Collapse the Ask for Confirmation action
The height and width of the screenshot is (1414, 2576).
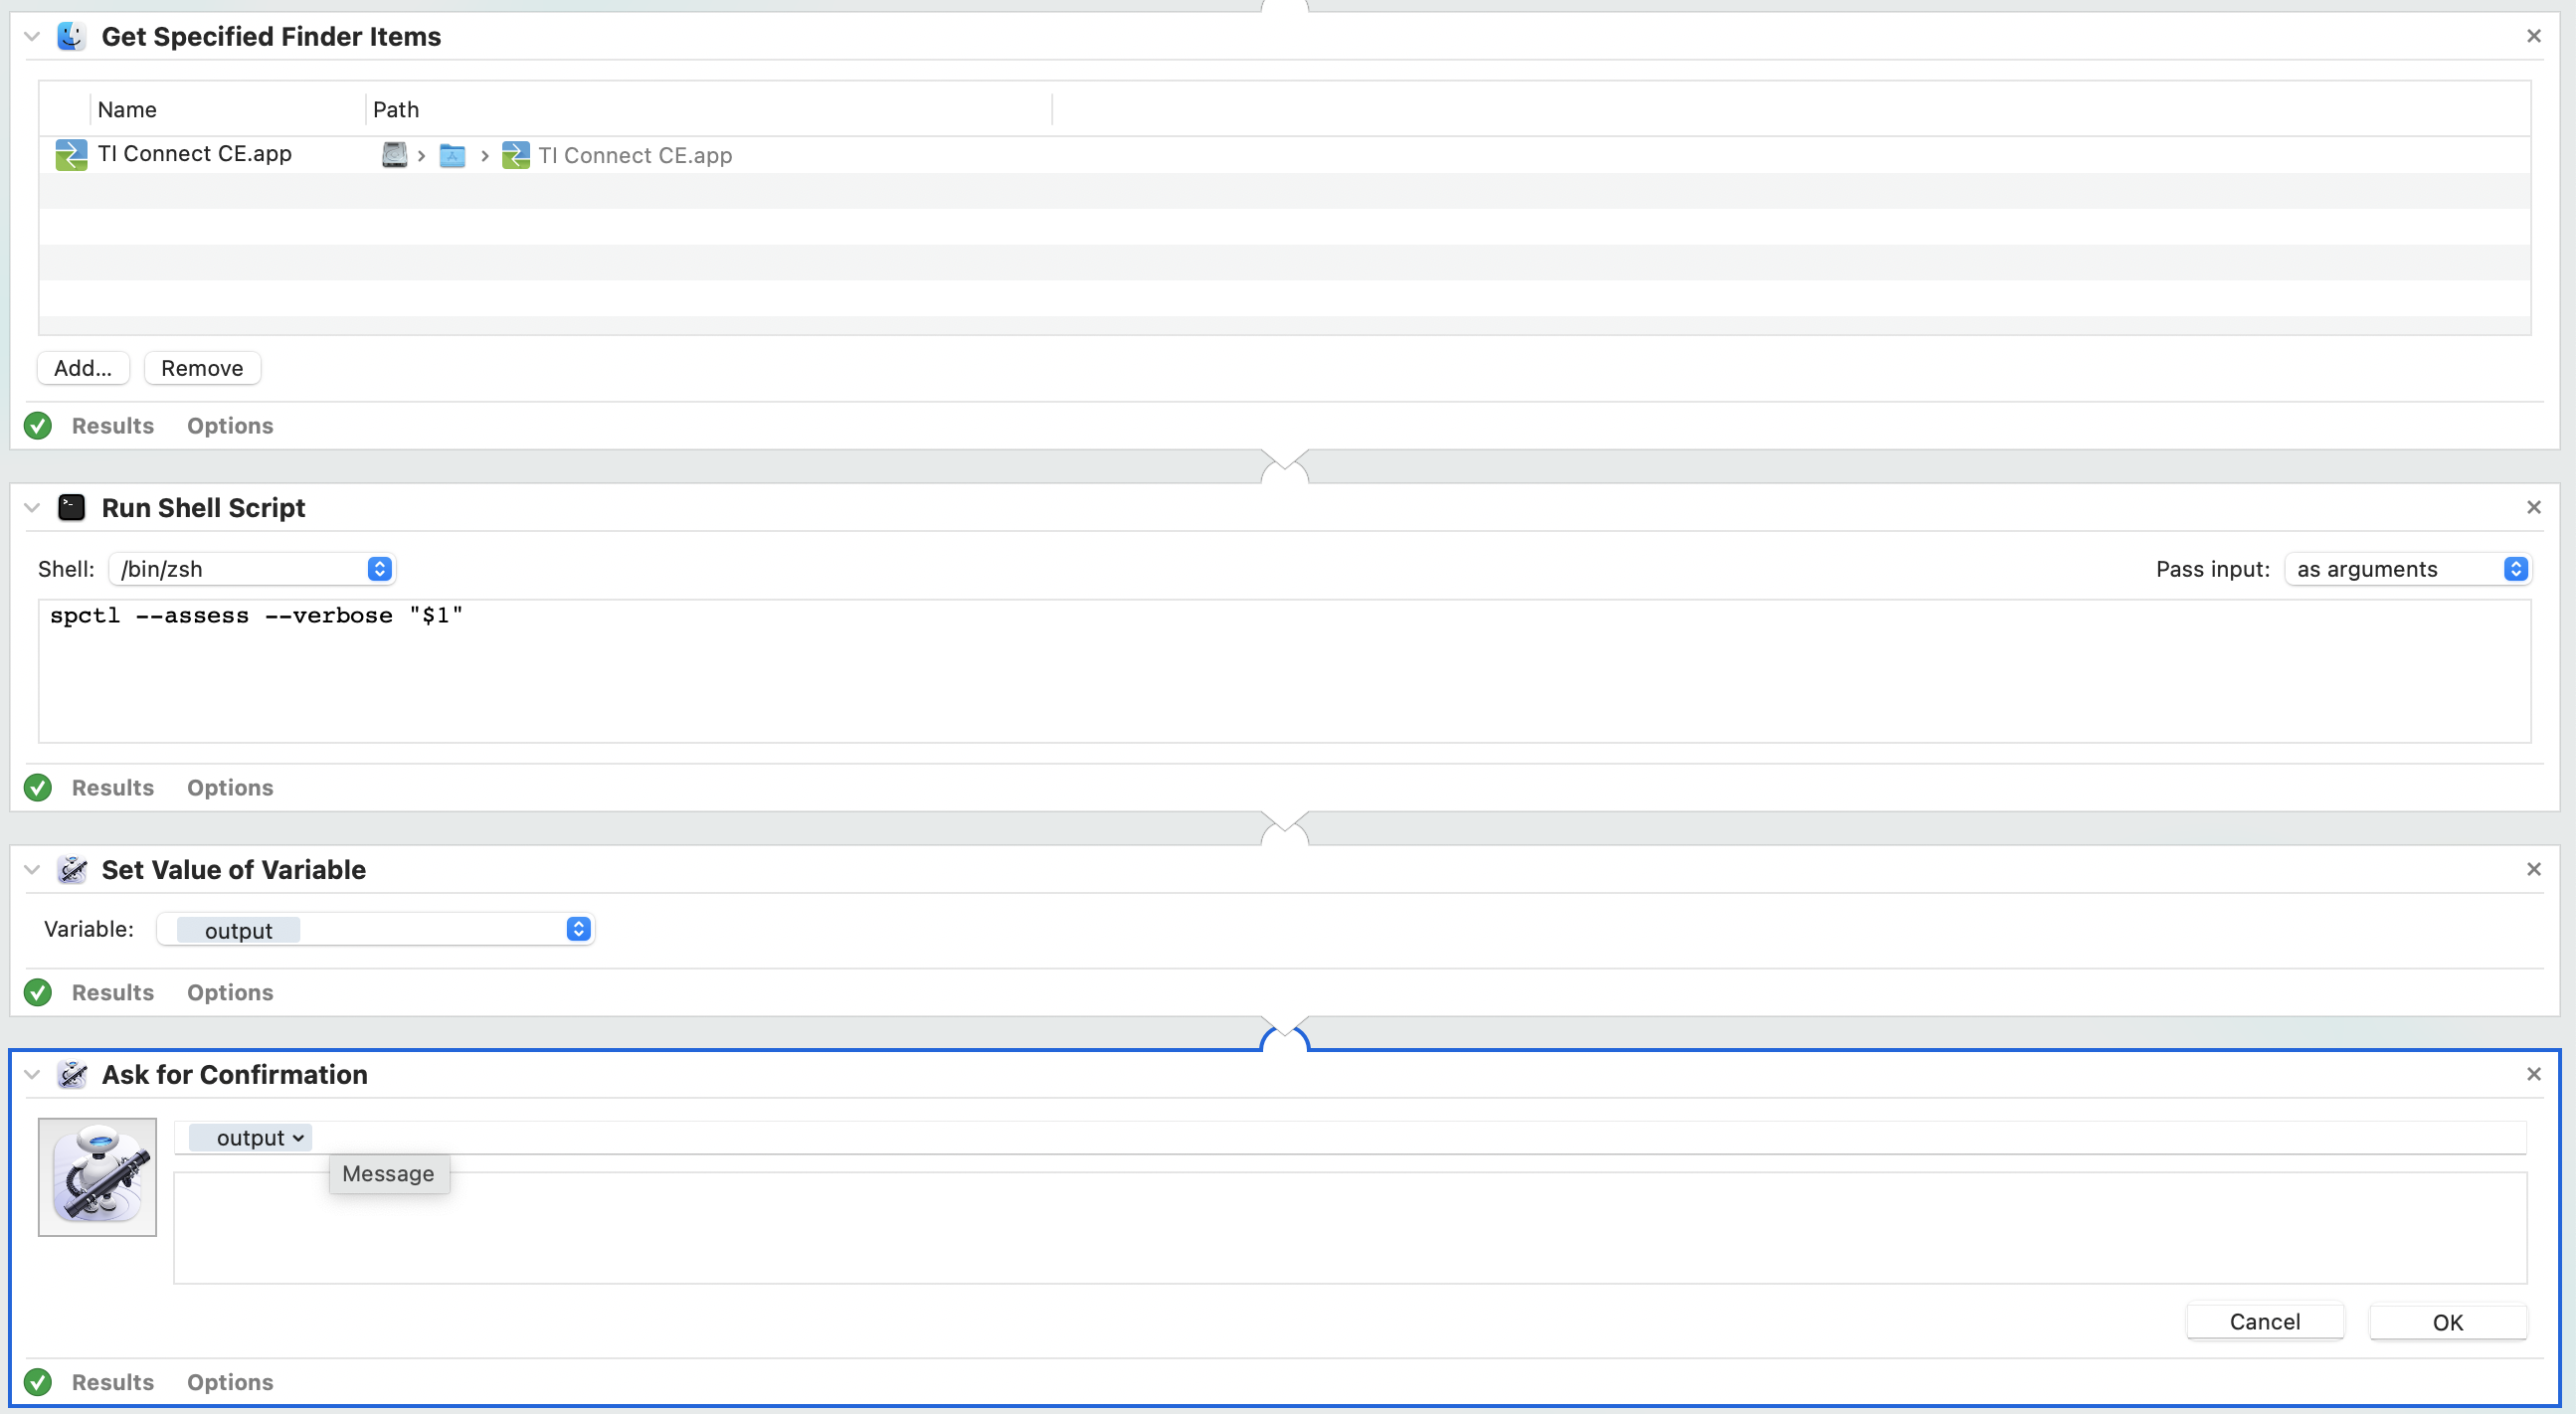click(32, 1074)
